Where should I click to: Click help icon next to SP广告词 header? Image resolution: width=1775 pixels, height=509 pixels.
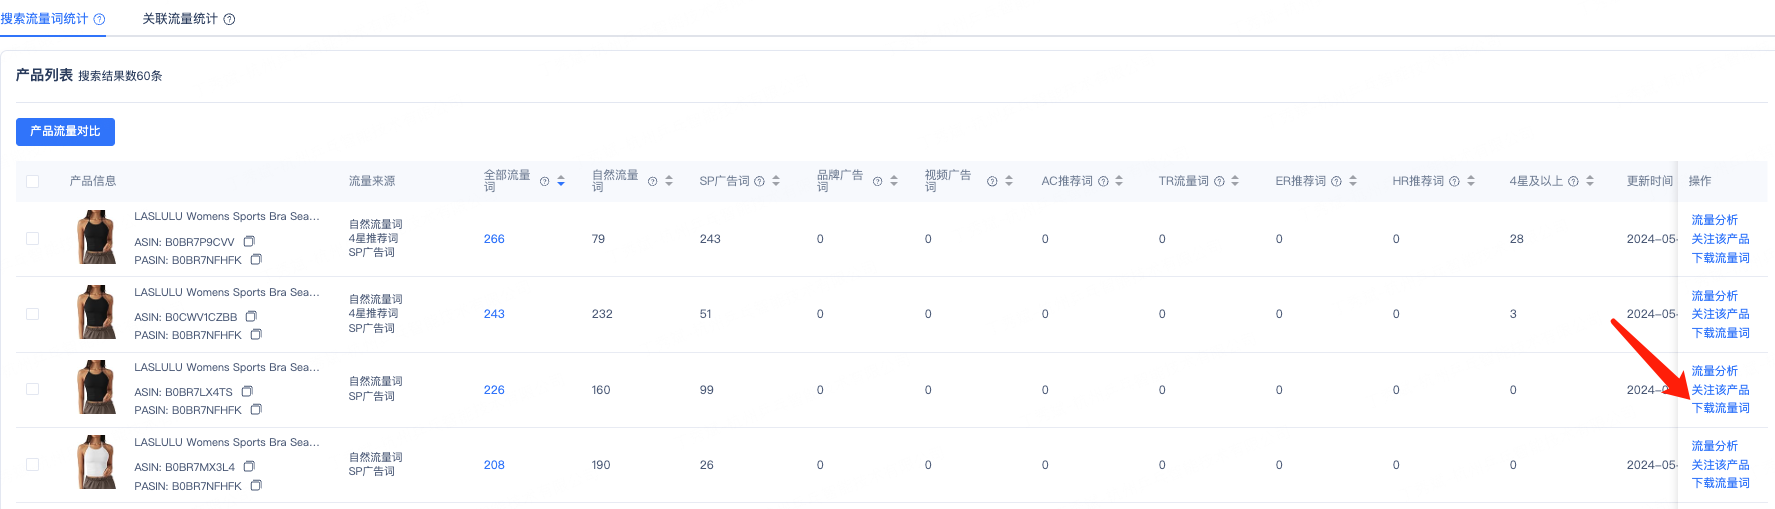pyautogui.click(x=759, y=181)
